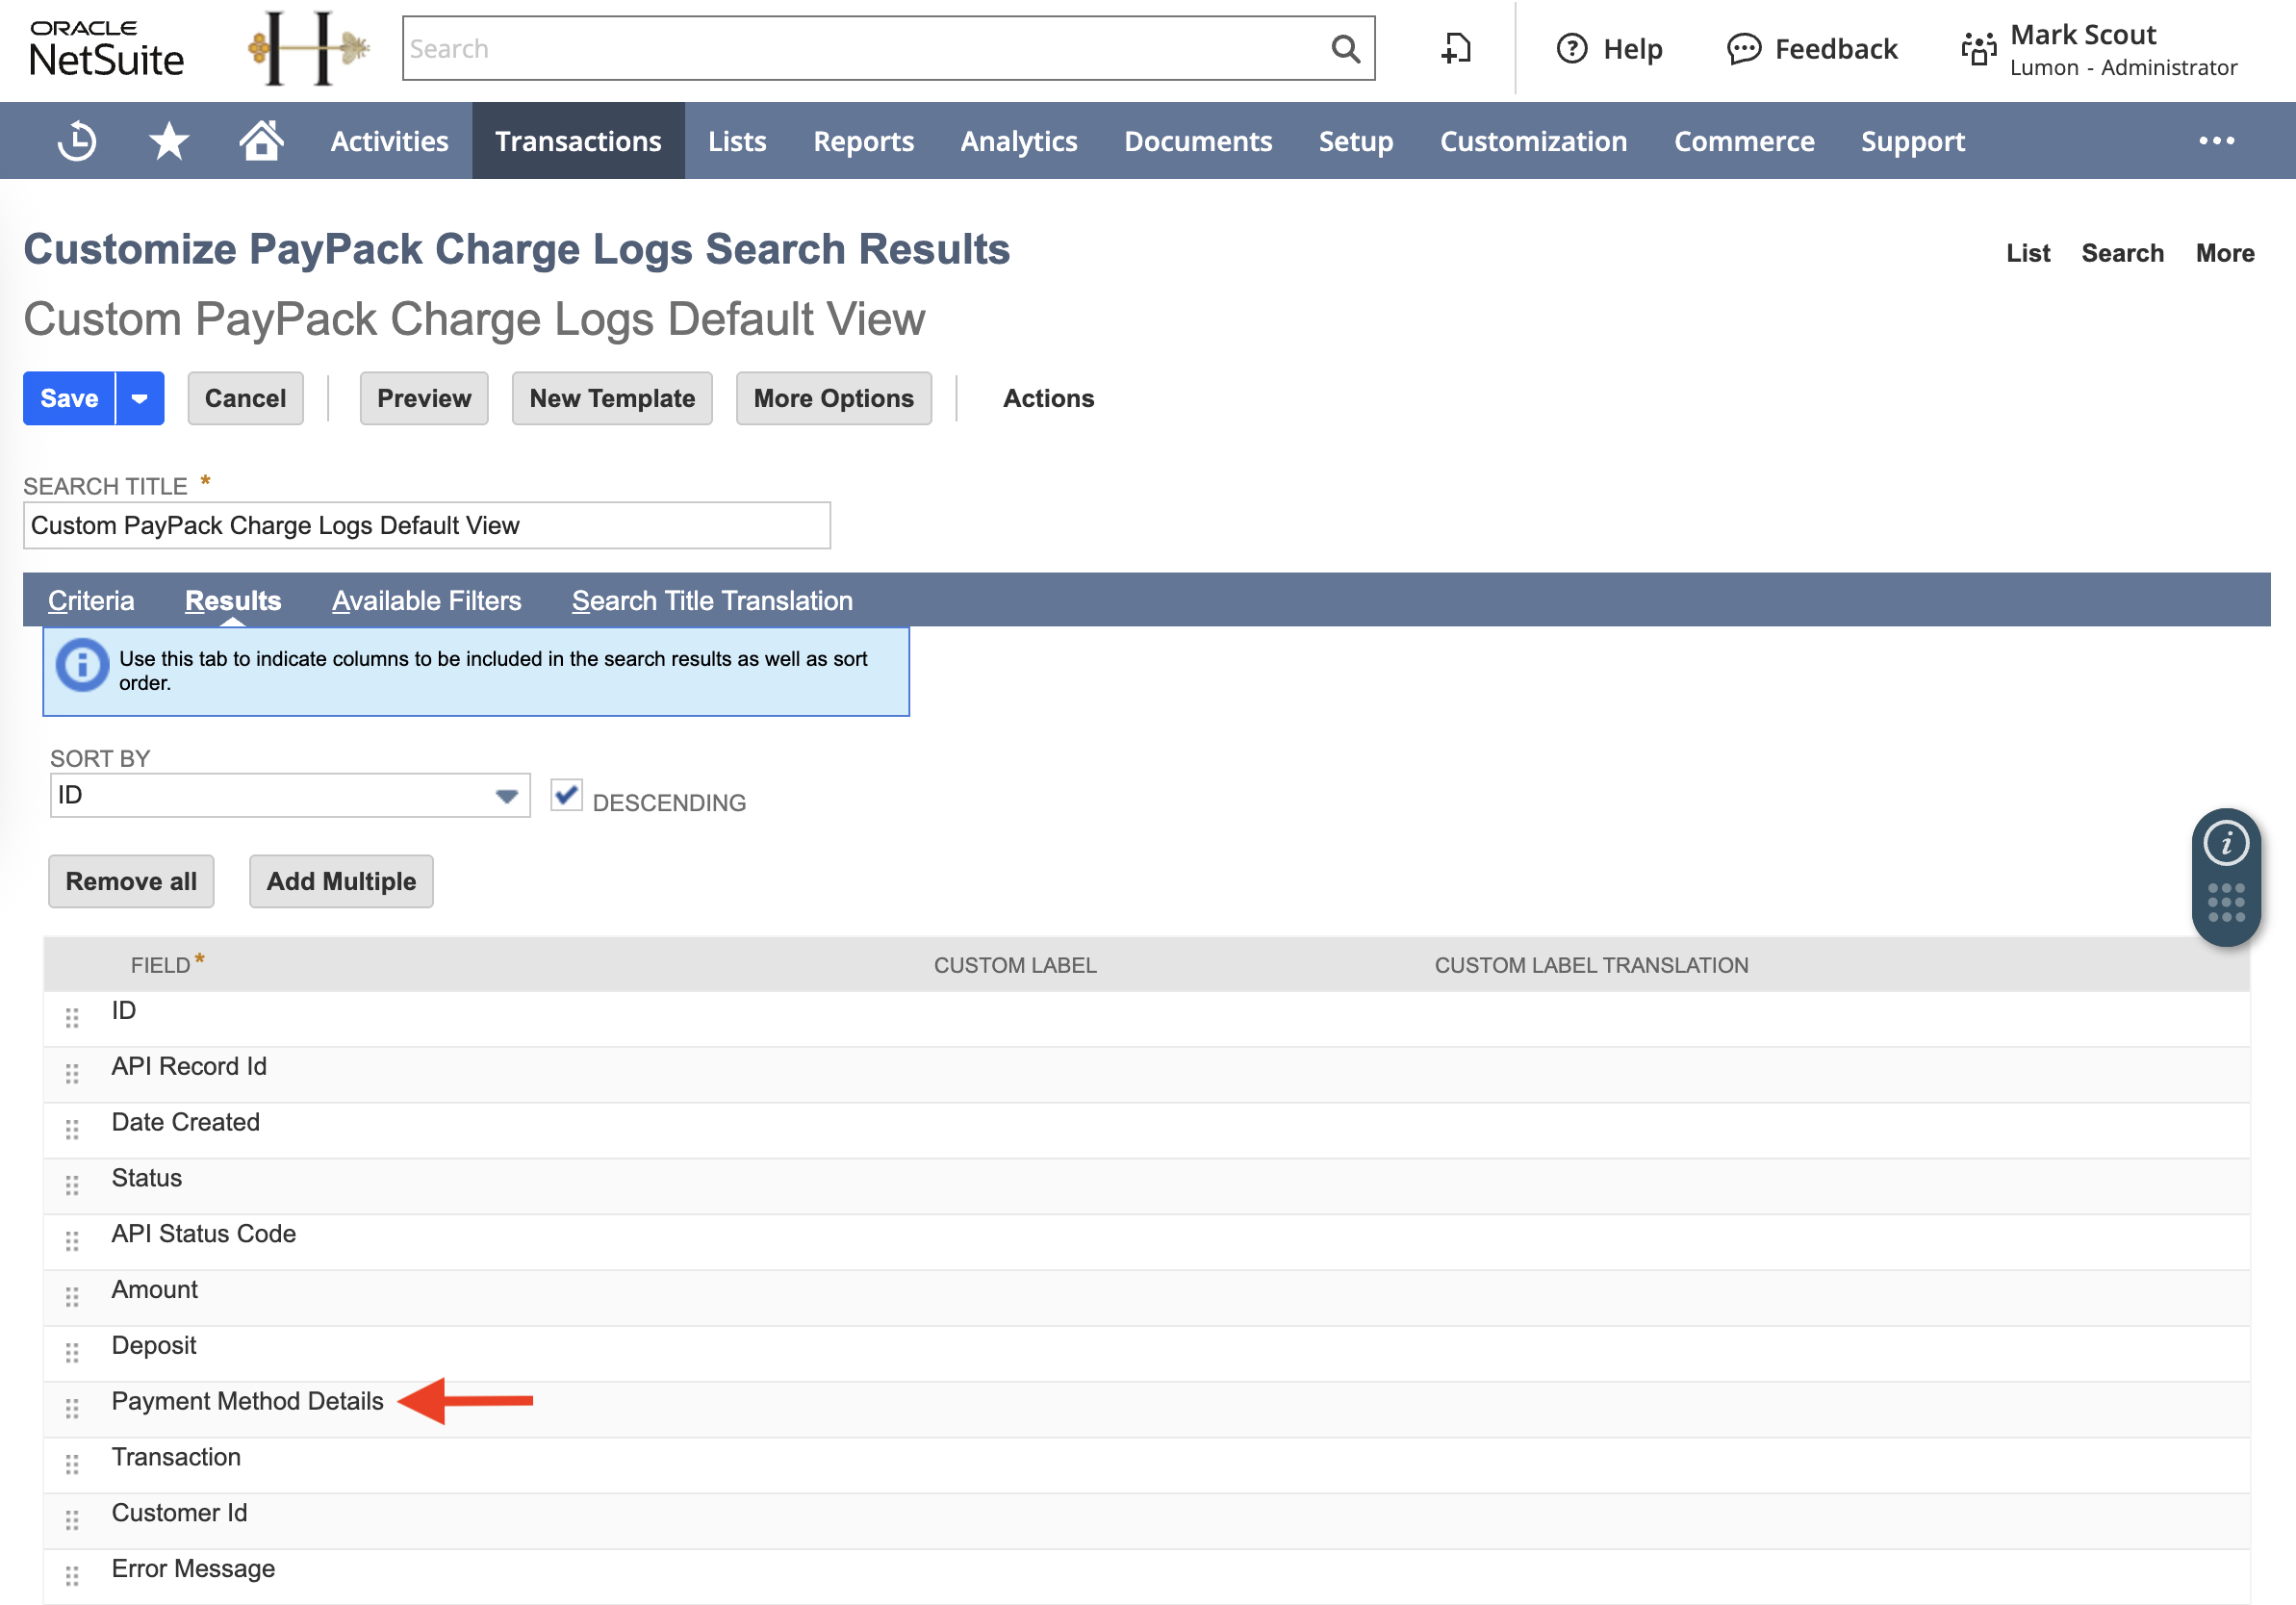The image size is (2296, 1605).
Task: Open the Transactions menu
Action: point(578,141)
